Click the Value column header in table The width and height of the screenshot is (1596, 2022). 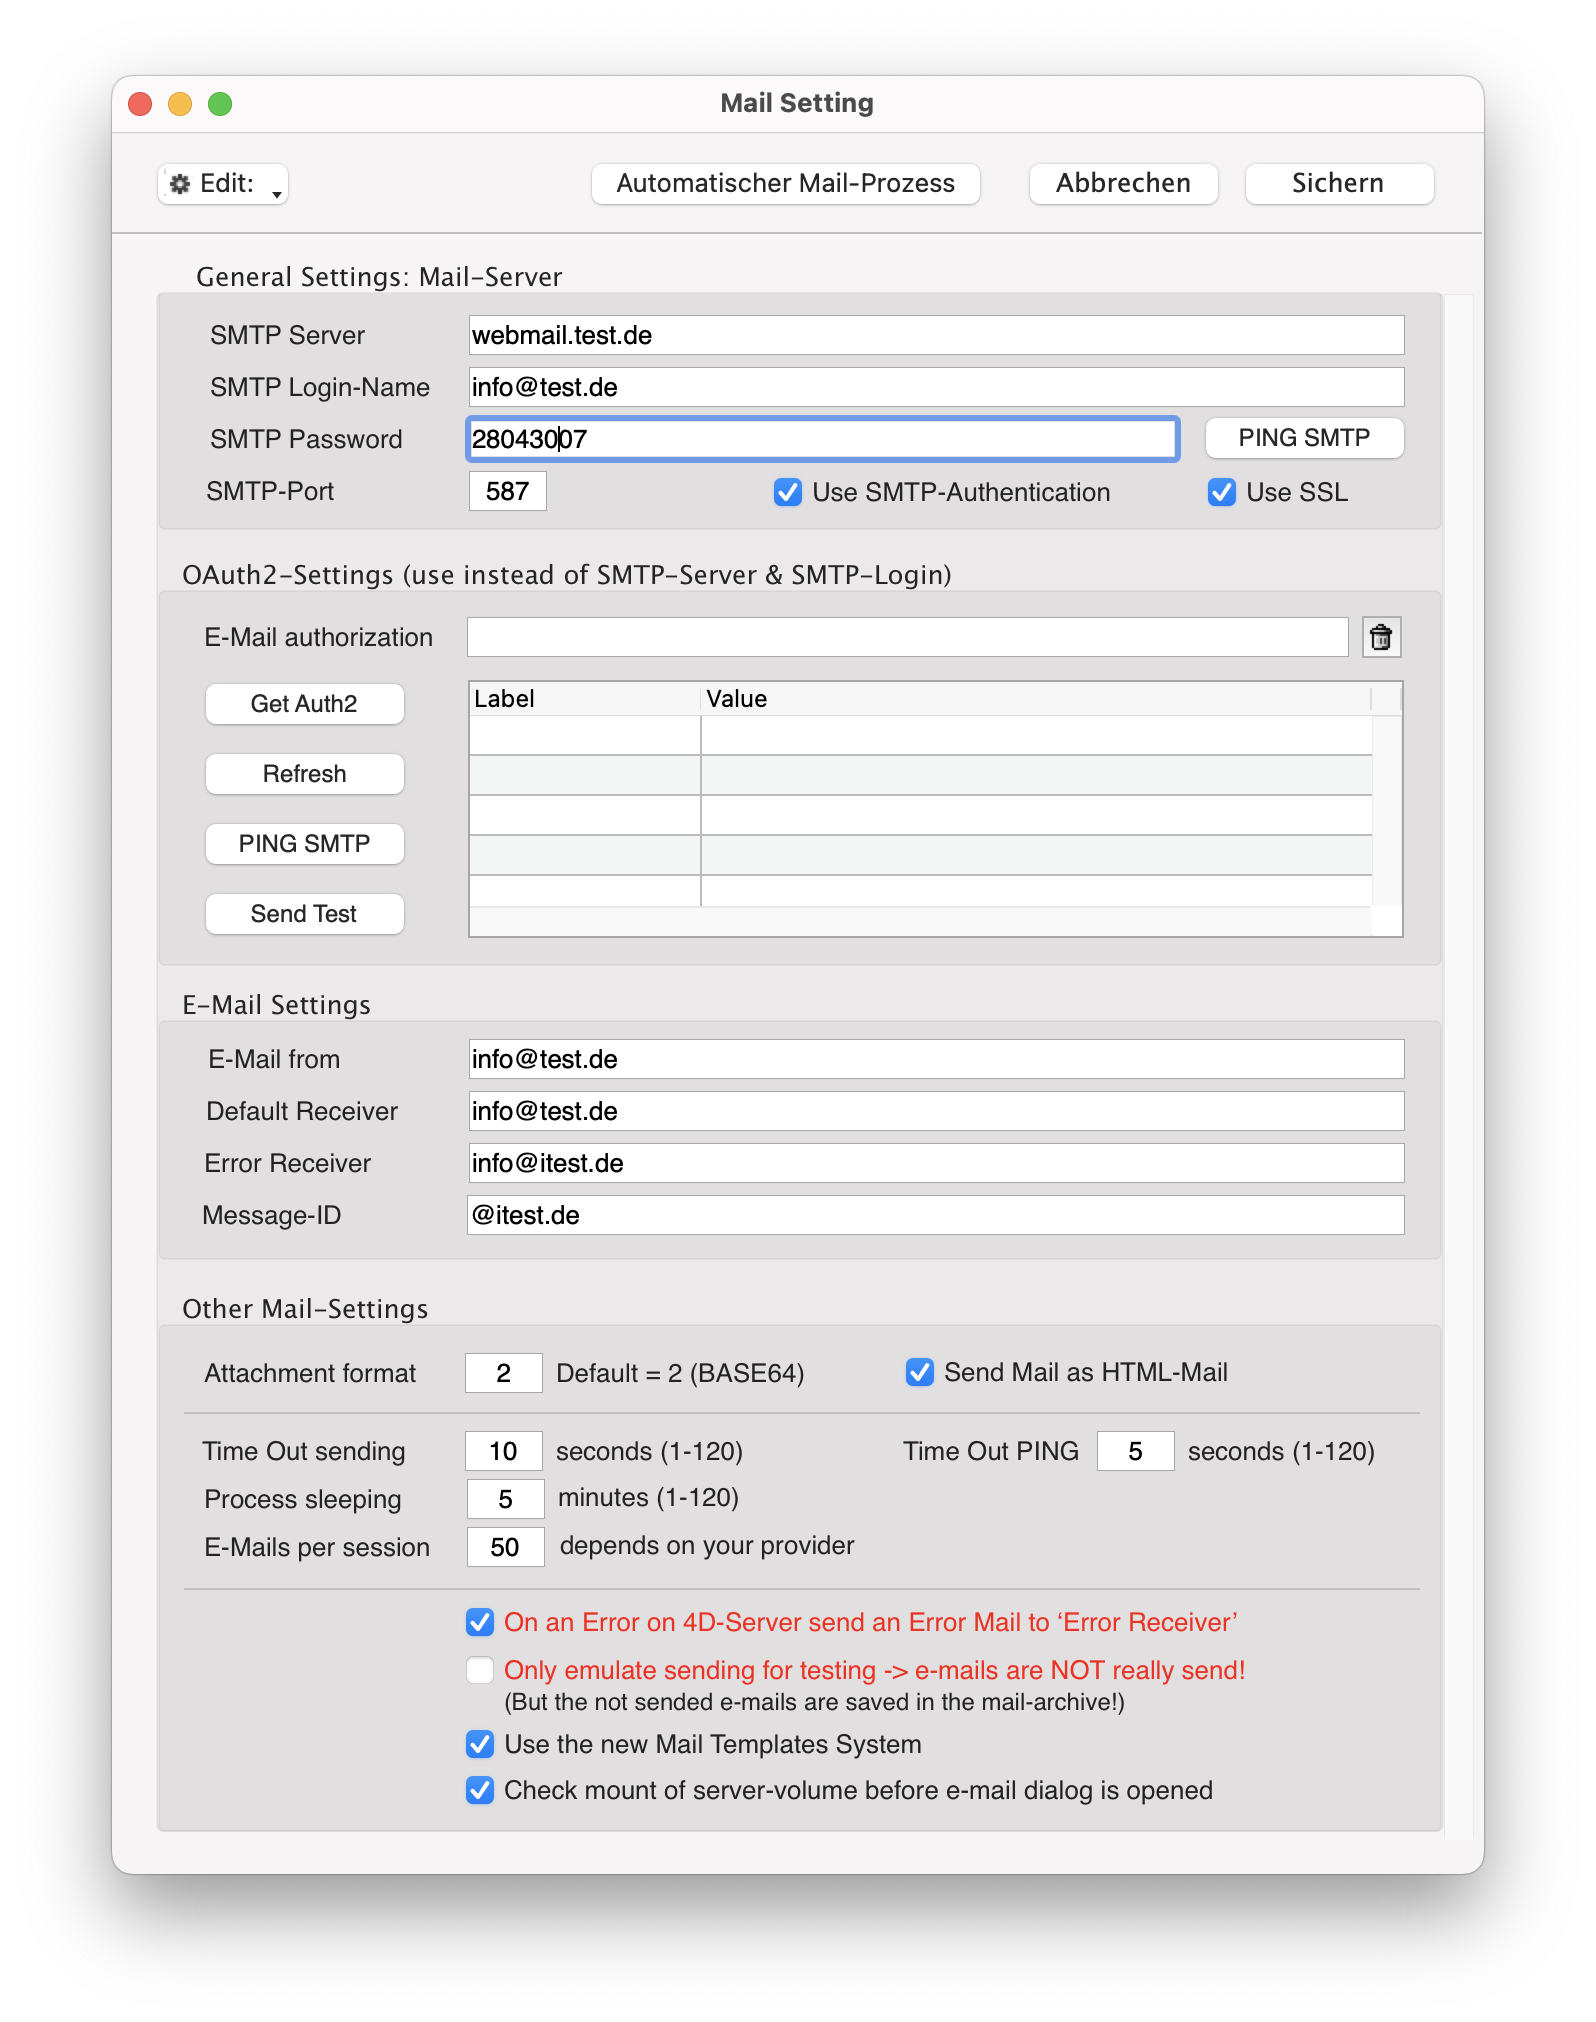pyautogui.click(x=1034, y=699)
